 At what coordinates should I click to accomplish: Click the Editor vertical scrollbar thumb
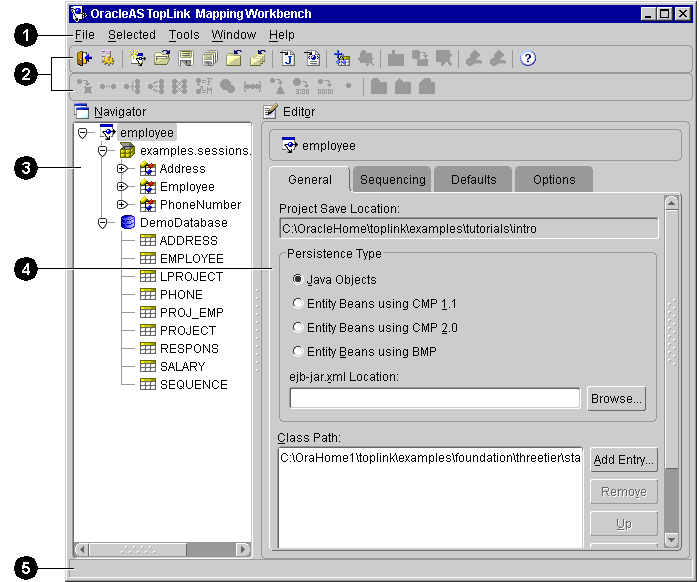[671, 339]
